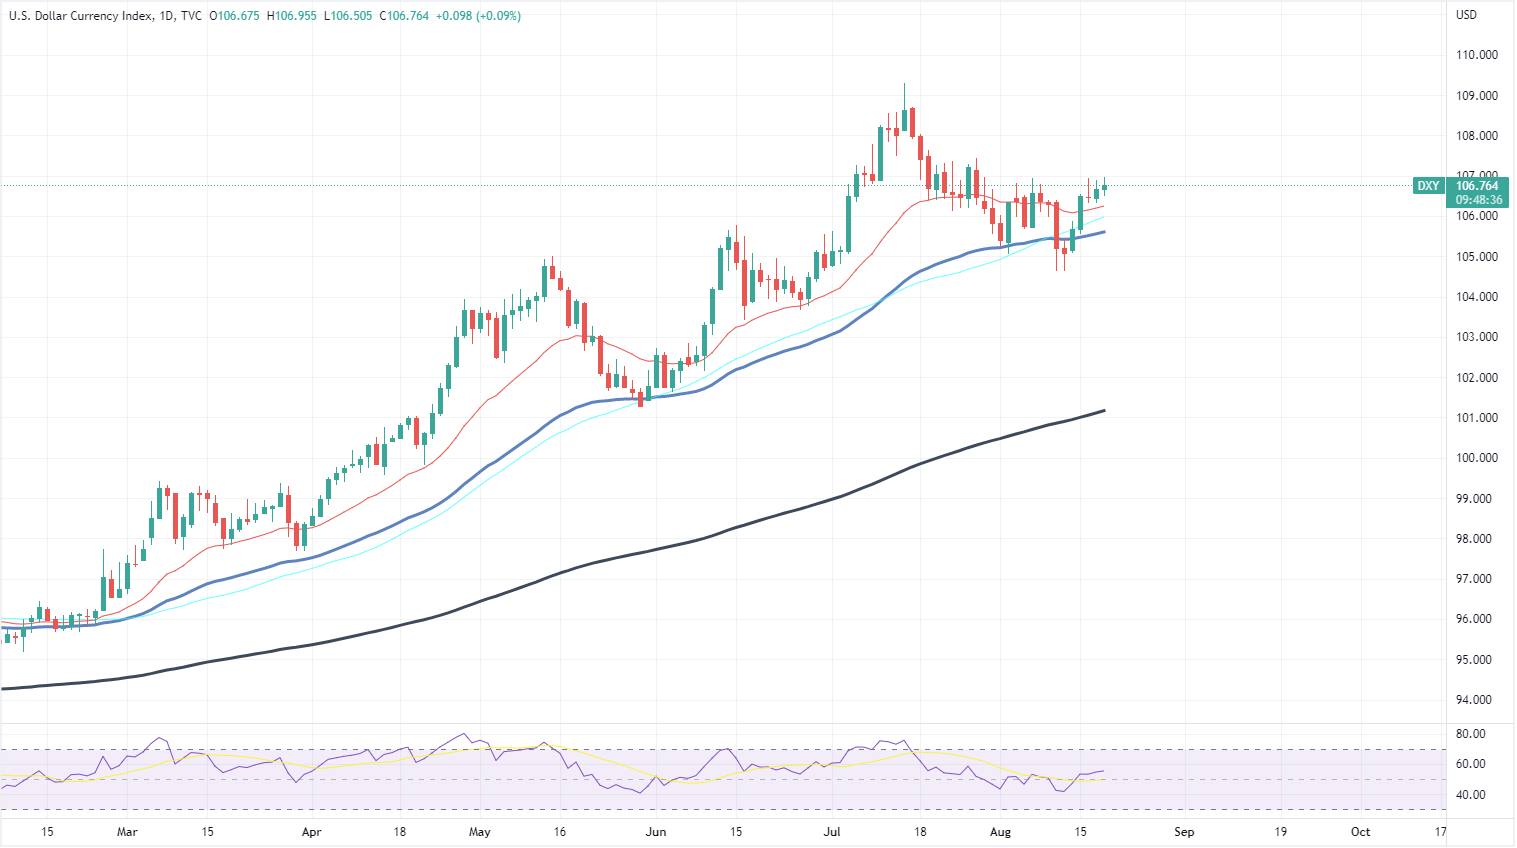1517x848 pixels.
Task: Click the Apr label on the time axis
Action: (x=312, y=832)
